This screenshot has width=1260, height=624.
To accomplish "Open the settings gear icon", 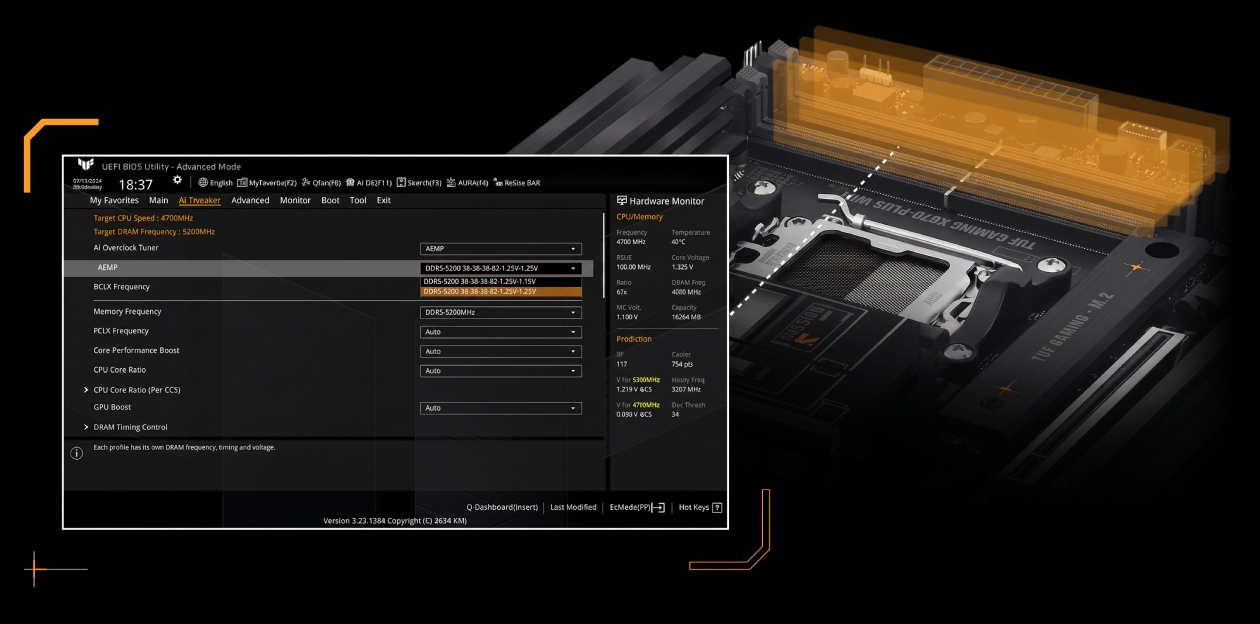I will click(177, 180).
